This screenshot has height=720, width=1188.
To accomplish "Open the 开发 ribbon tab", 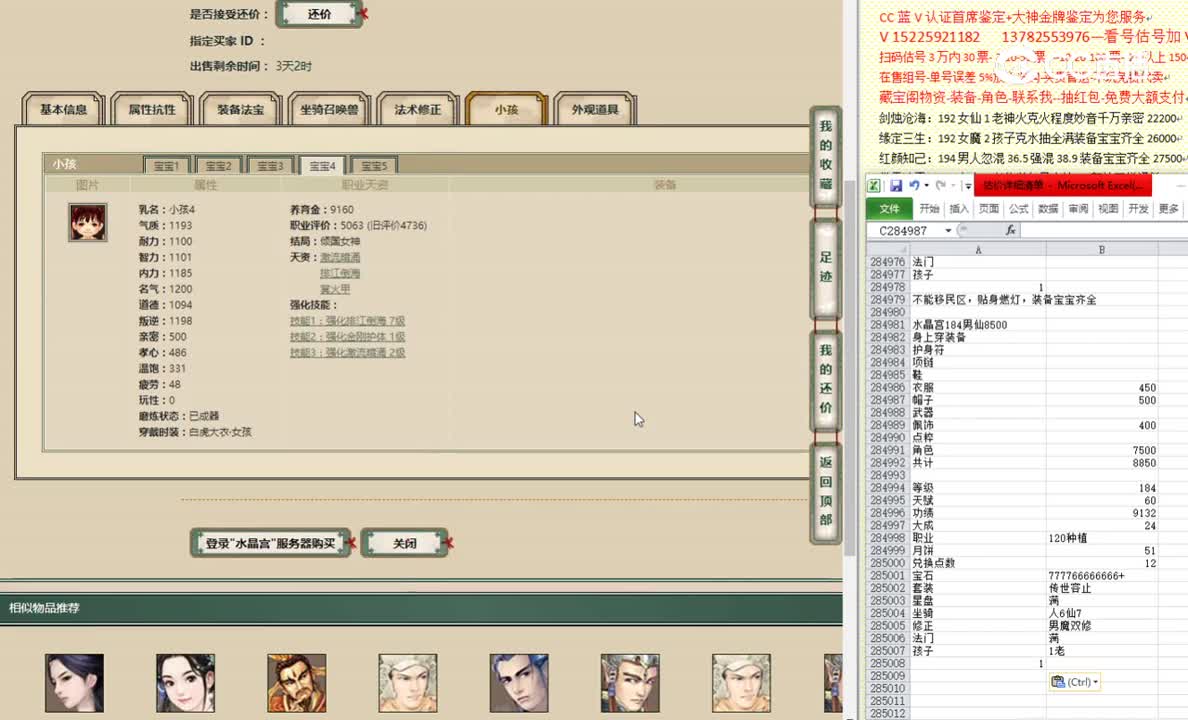I will click(1138, 209).
